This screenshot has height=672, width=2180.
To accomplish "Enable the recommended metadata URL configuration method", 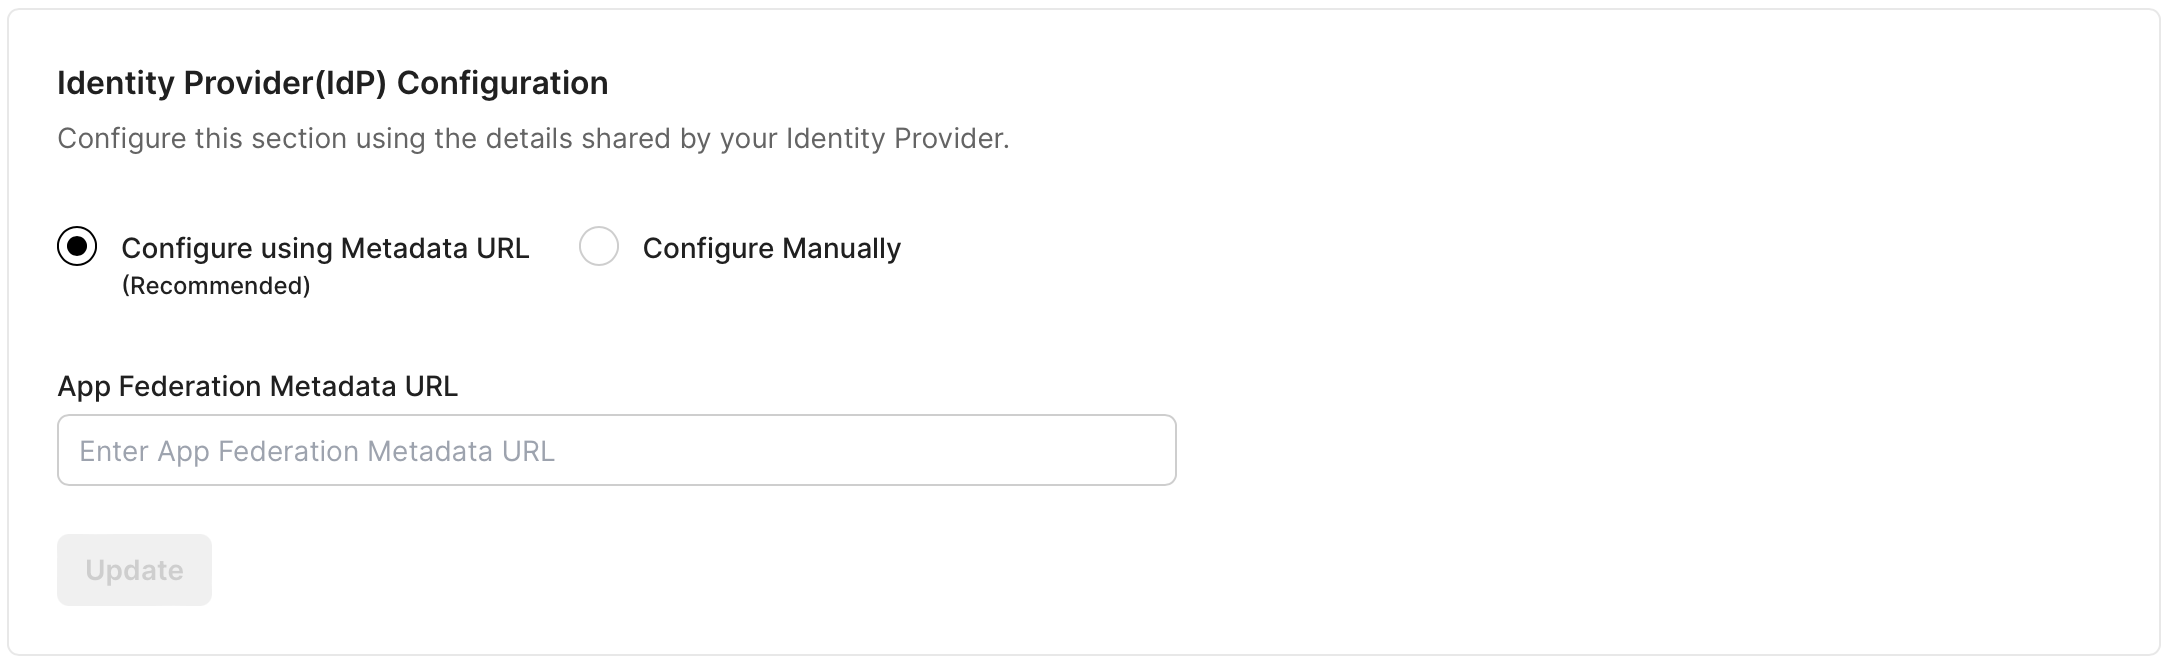I will [77, 247].
